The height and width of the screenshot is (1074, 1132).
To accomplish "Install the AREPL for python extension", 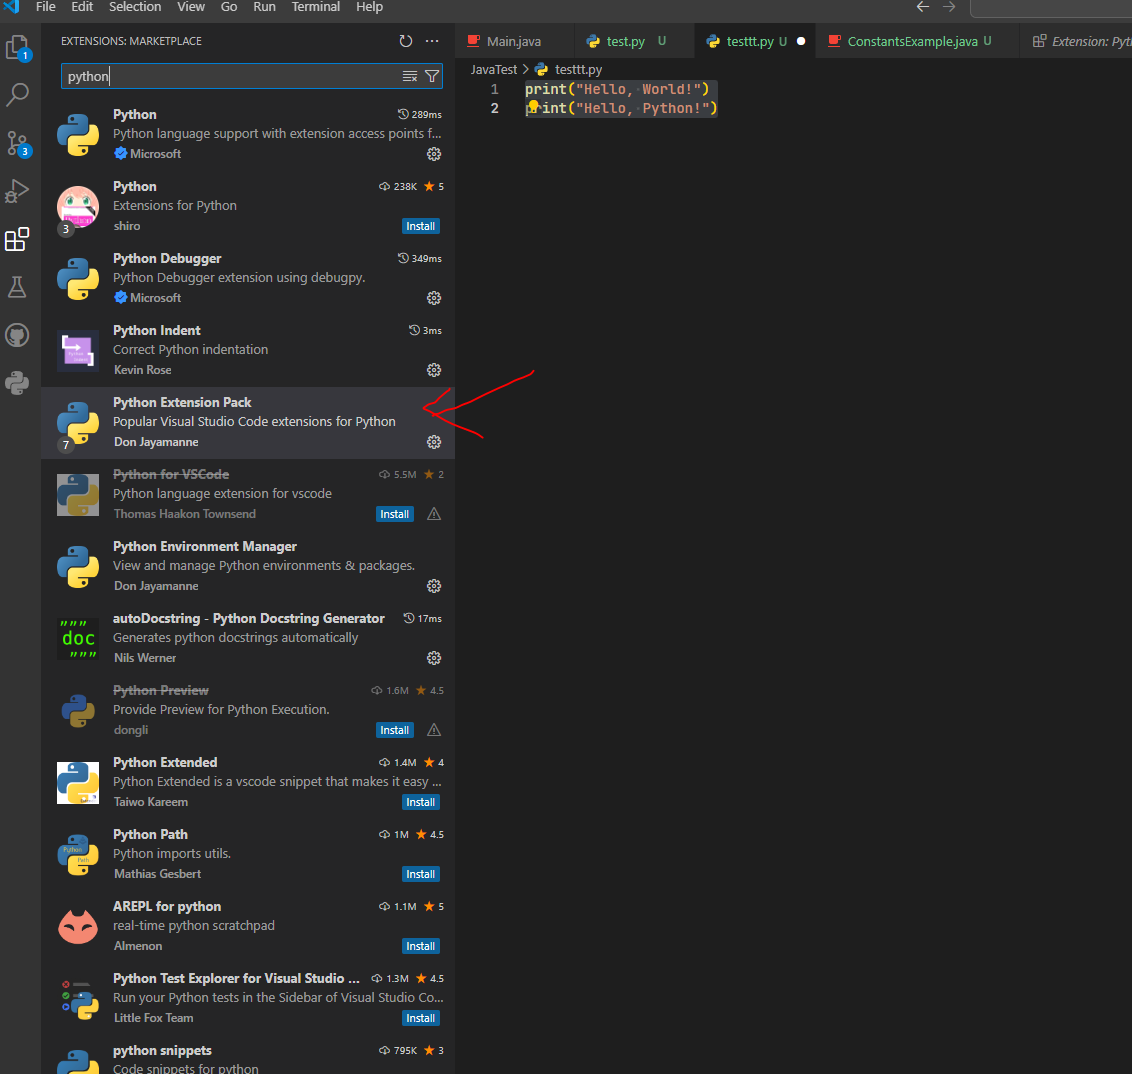I will [x=420, y=946].
